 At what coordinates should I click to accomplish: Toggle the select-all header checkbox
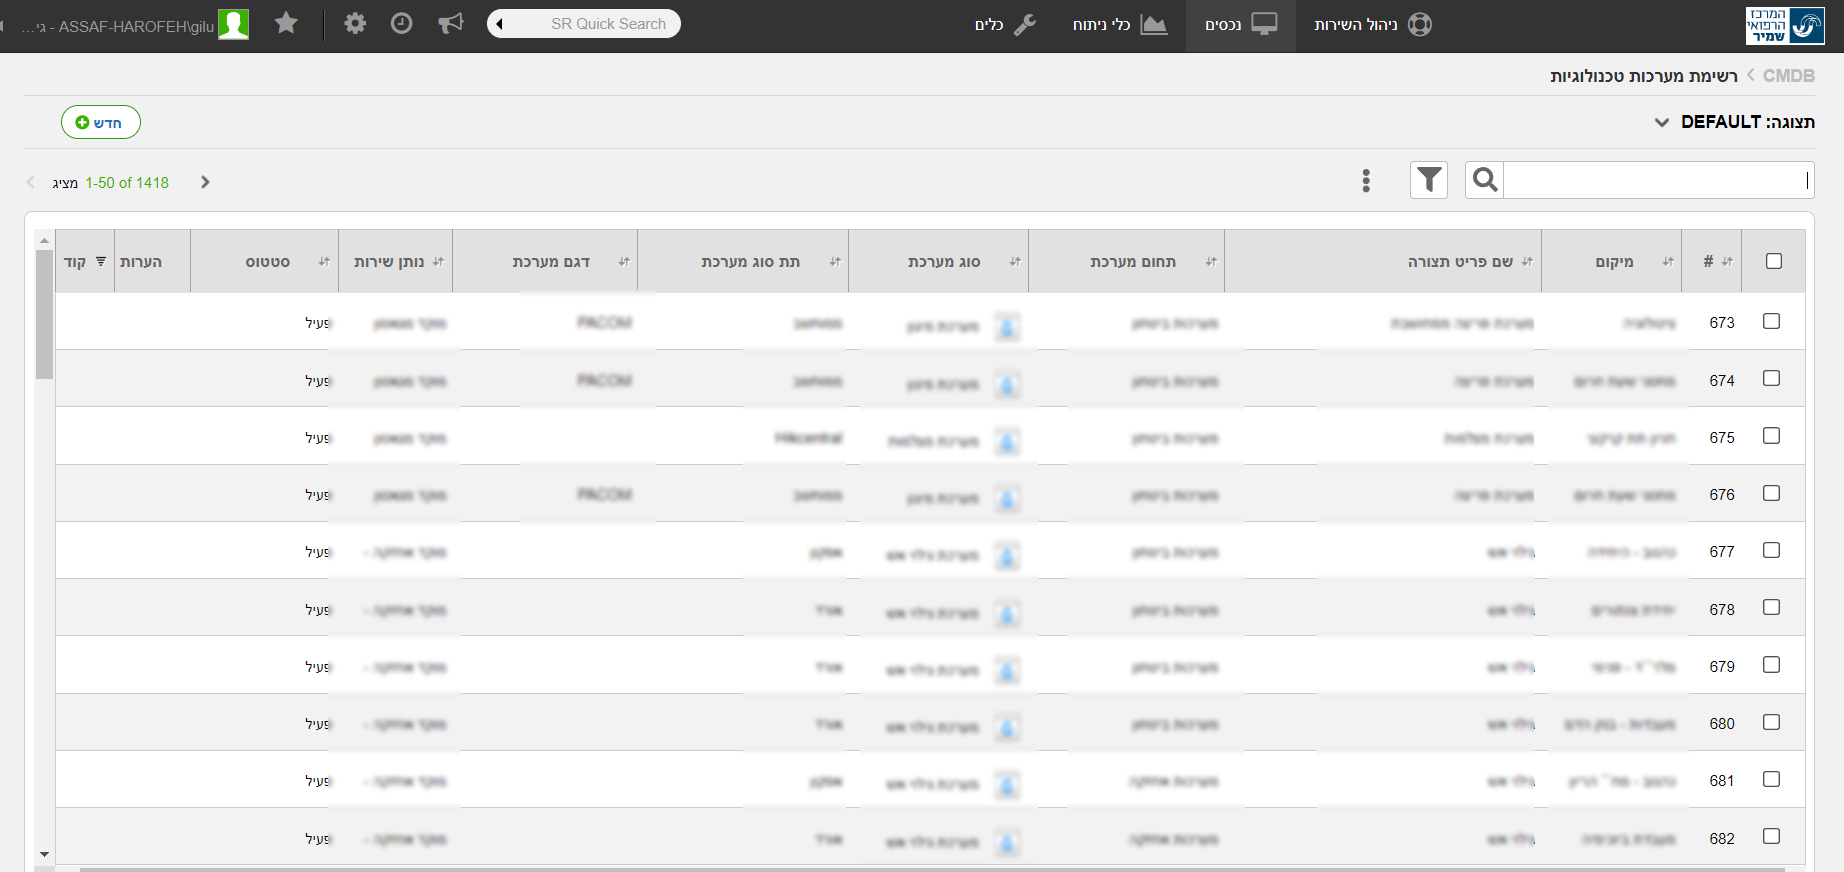pyautogui.click(x=1774, y=261)
